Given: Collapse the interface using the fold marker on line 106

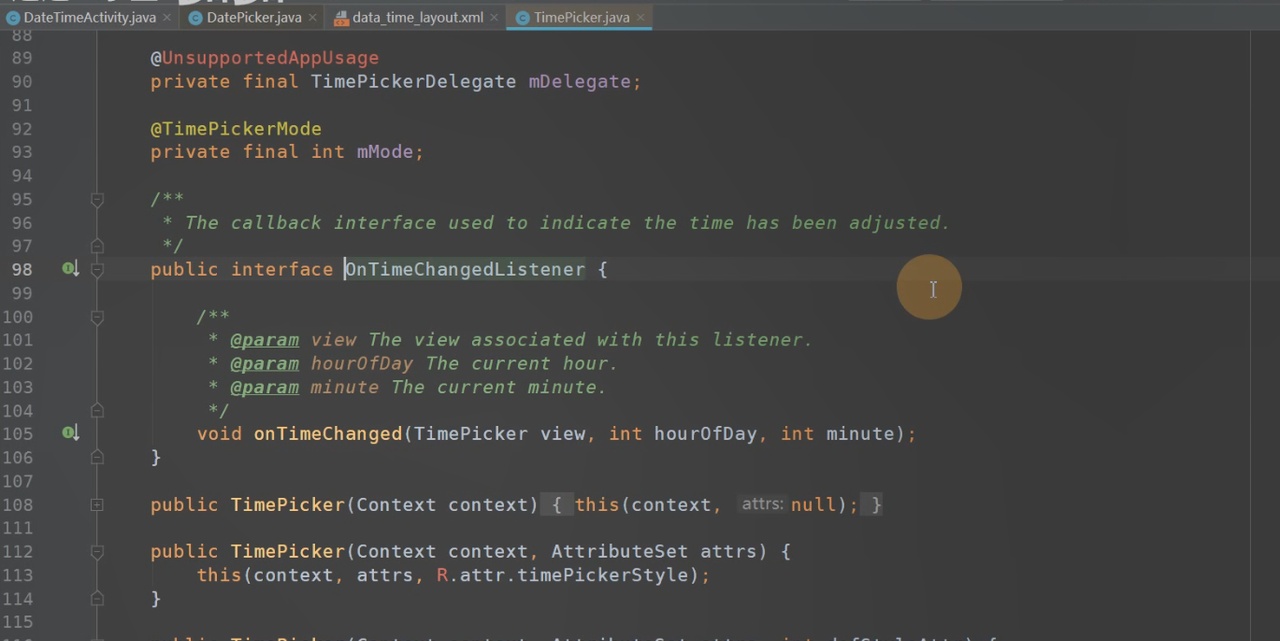Looking at the screenshot, I should point(97,457).
